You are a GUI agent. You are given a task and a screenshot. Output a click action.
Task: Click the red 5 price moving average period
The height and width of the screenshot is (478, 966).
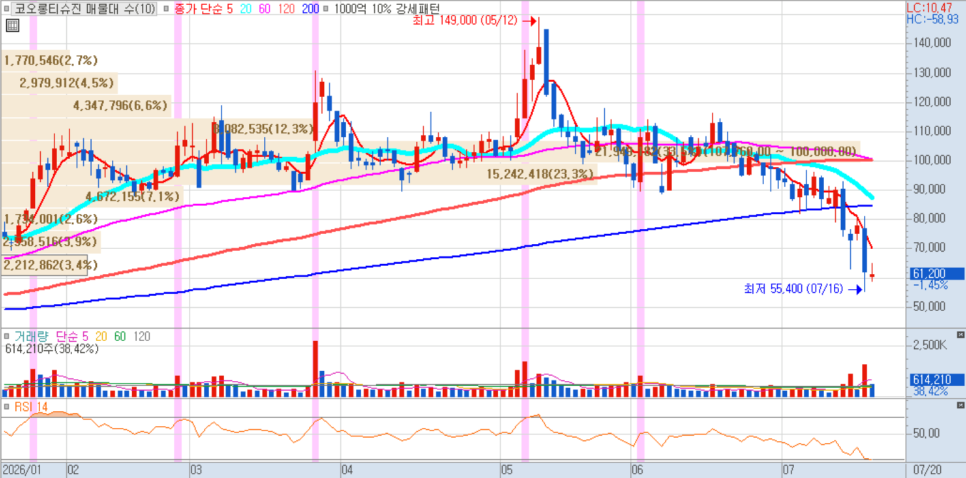(228, 9)
